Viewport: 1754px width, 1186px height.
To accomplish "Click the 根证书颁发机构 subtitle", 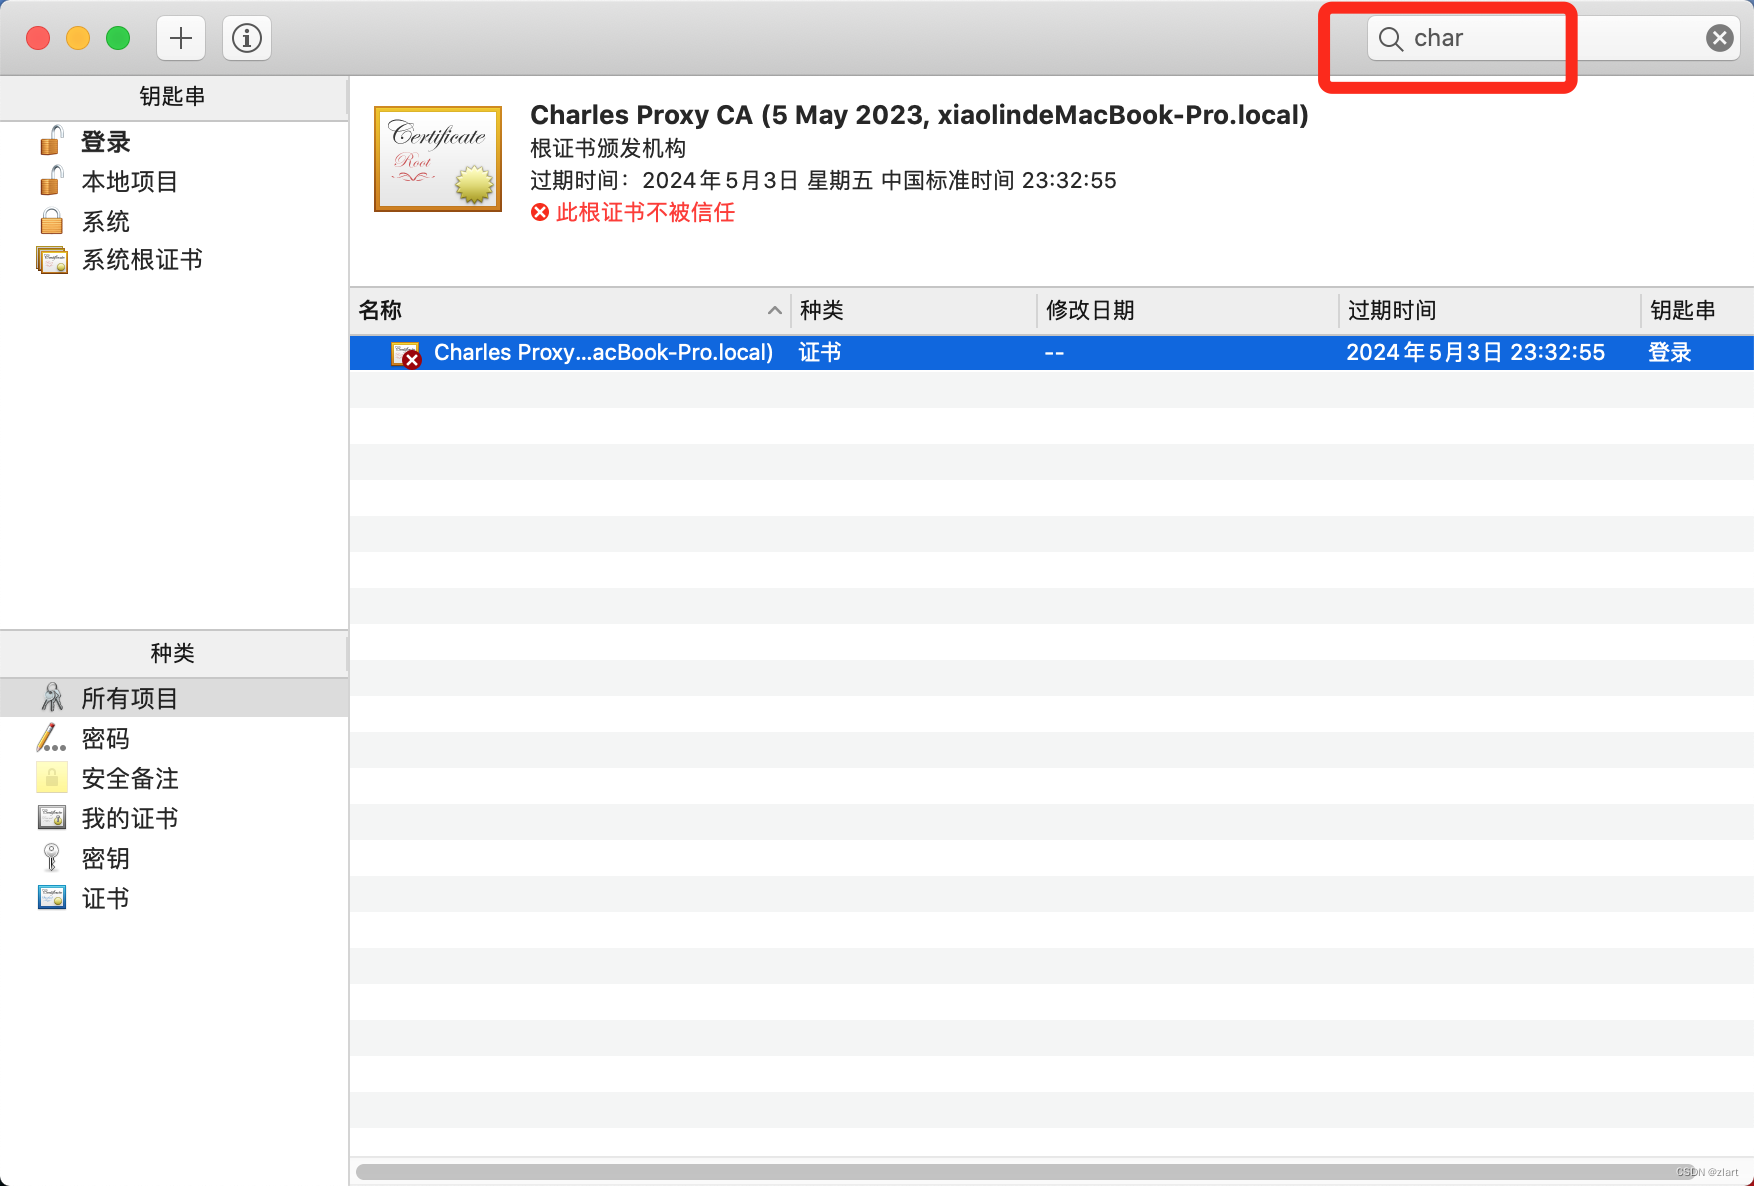I will point(608,149).
